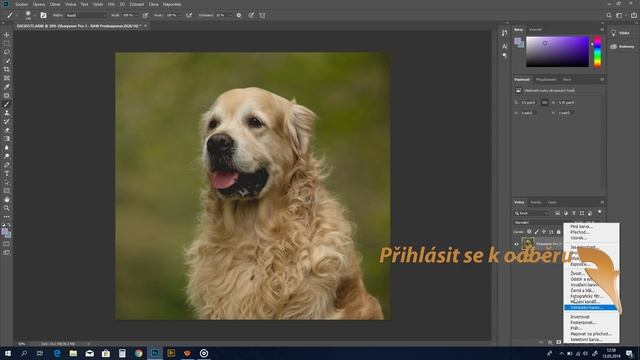Select the Blur tool

(x=7, y=147)
